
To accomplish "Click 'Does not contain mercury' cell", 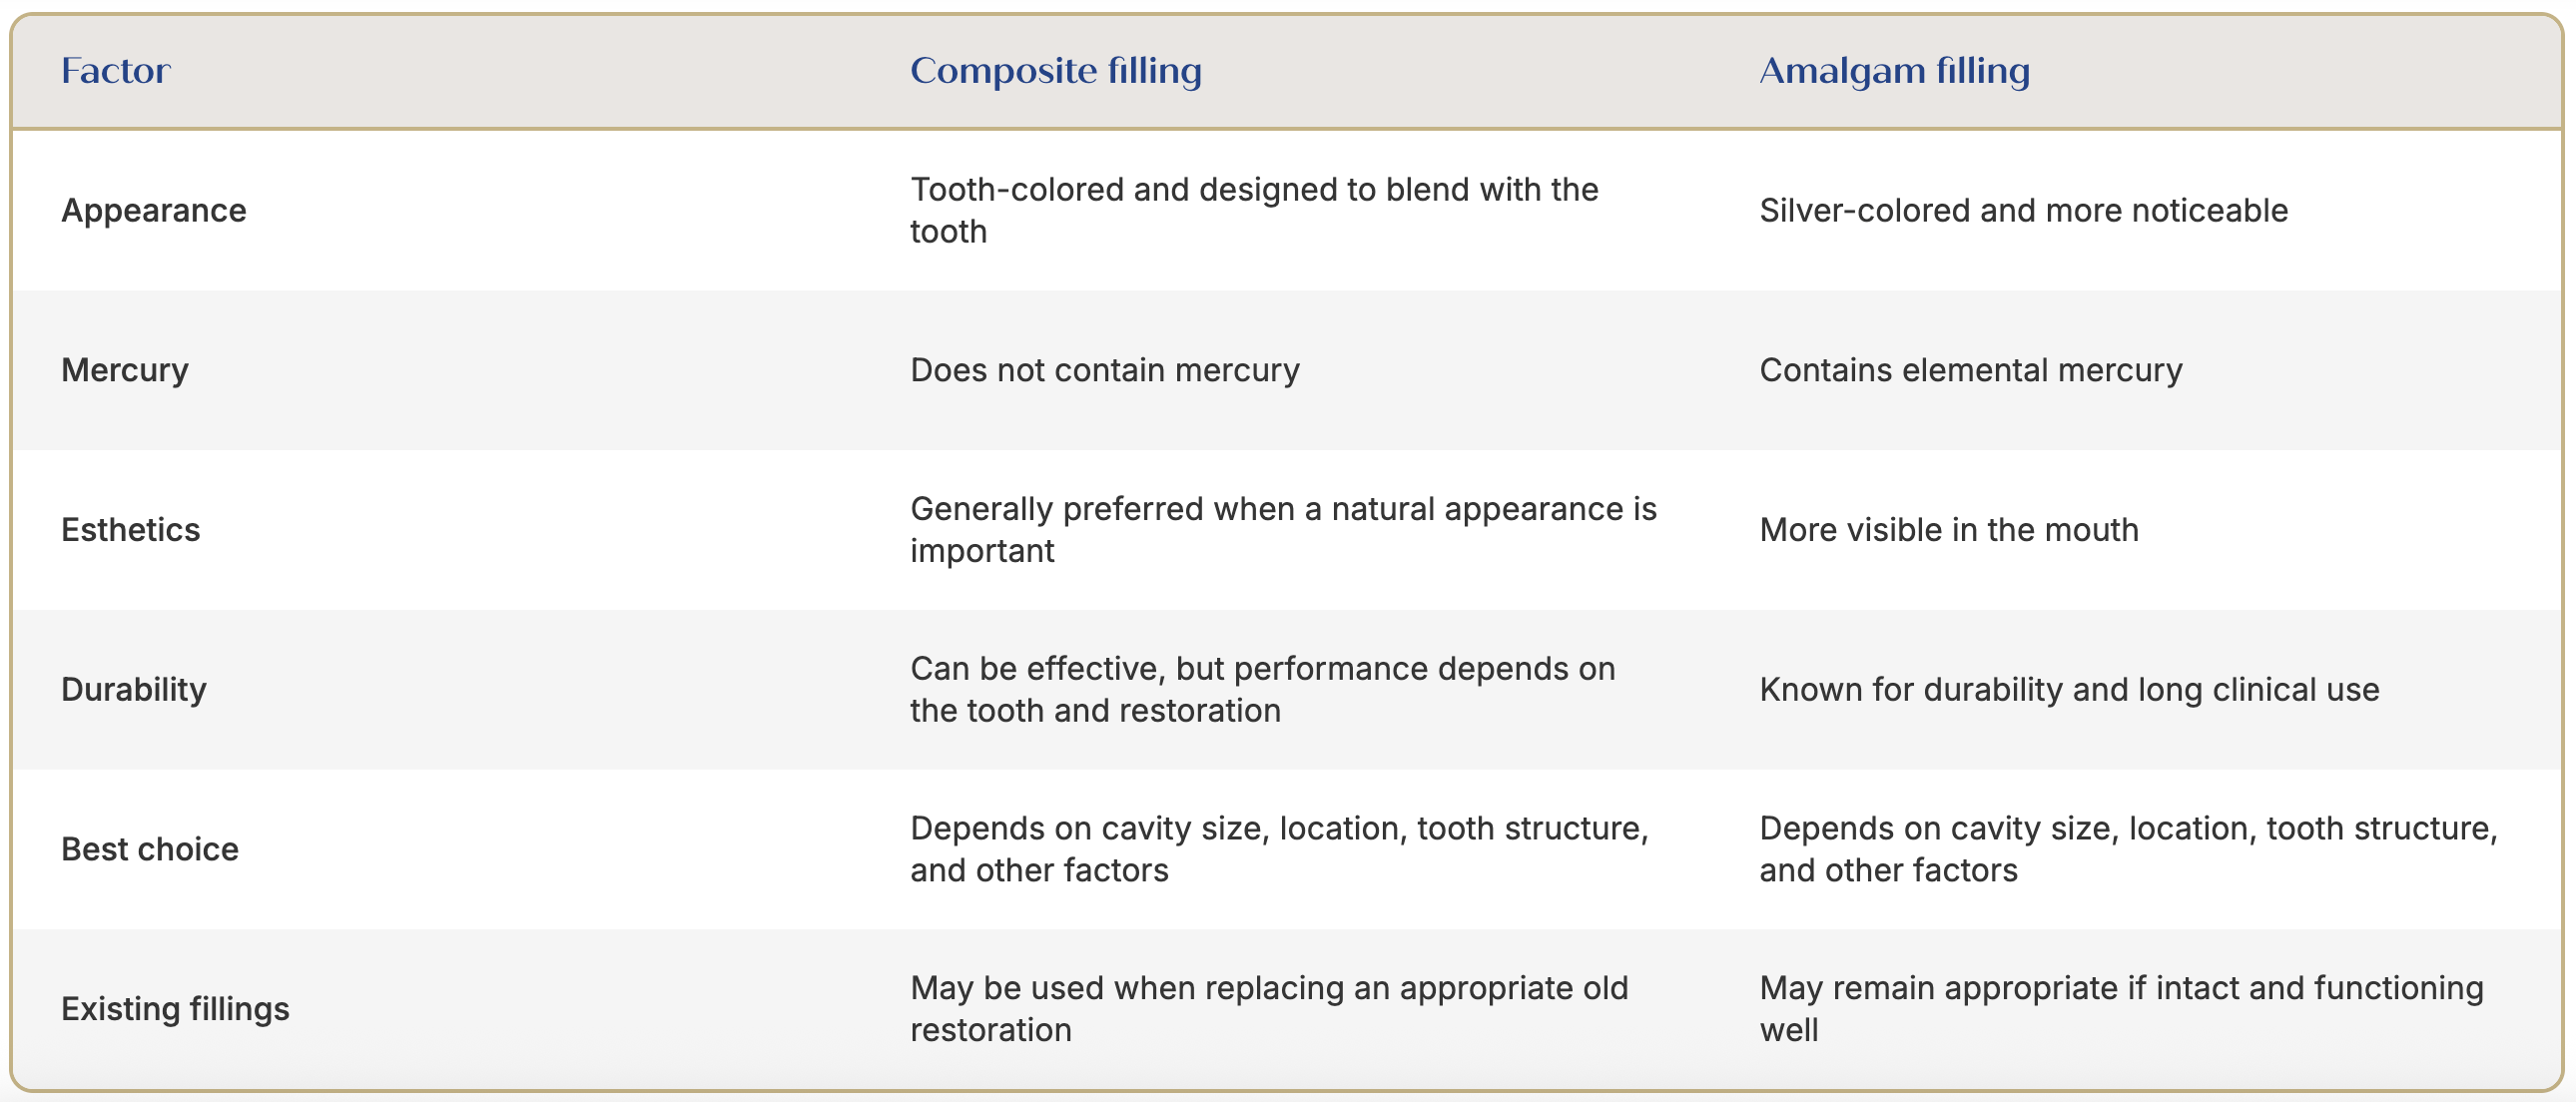I will (1104, 370).
